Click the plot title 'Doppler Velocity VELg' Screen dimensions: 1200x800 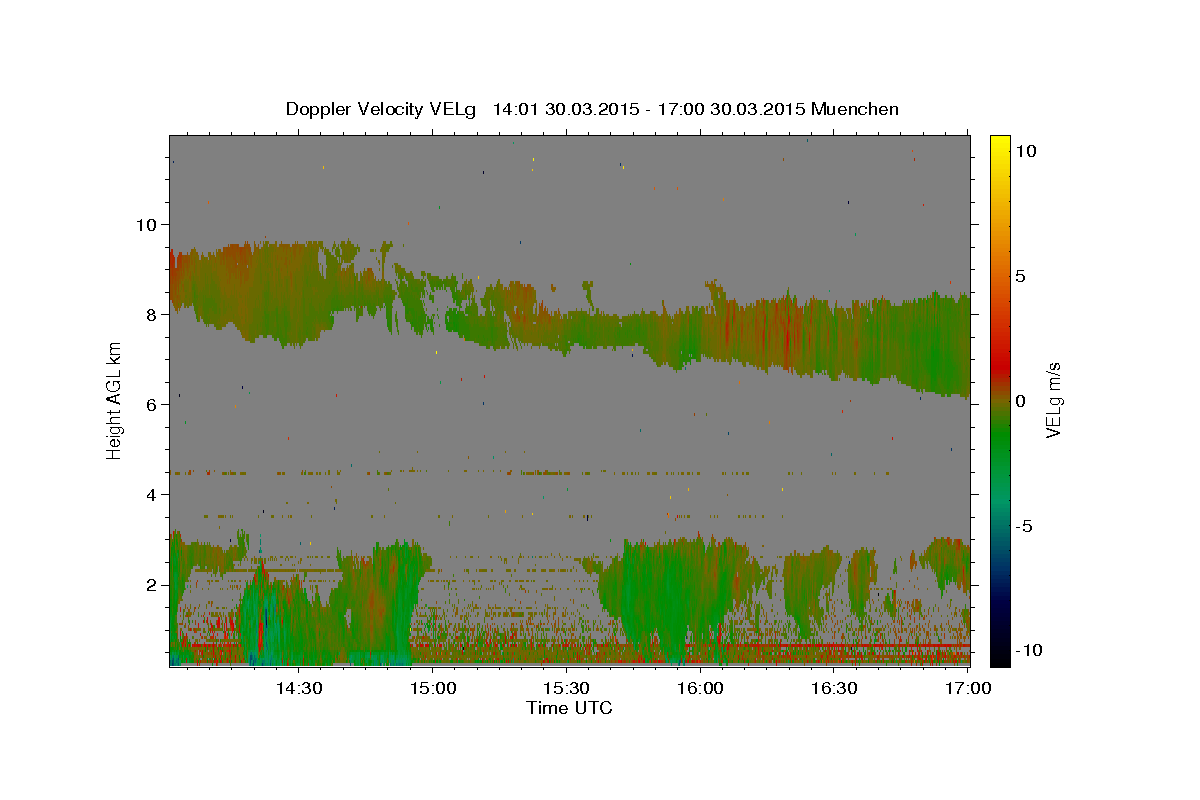(382, 109)
